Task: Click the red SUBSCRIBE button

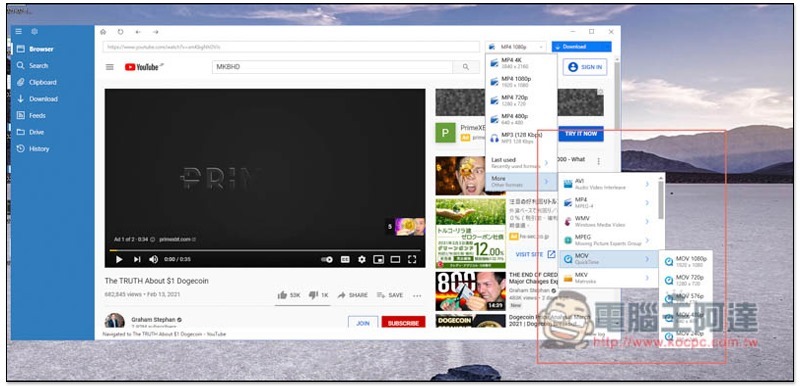Action: coord(403,323)
